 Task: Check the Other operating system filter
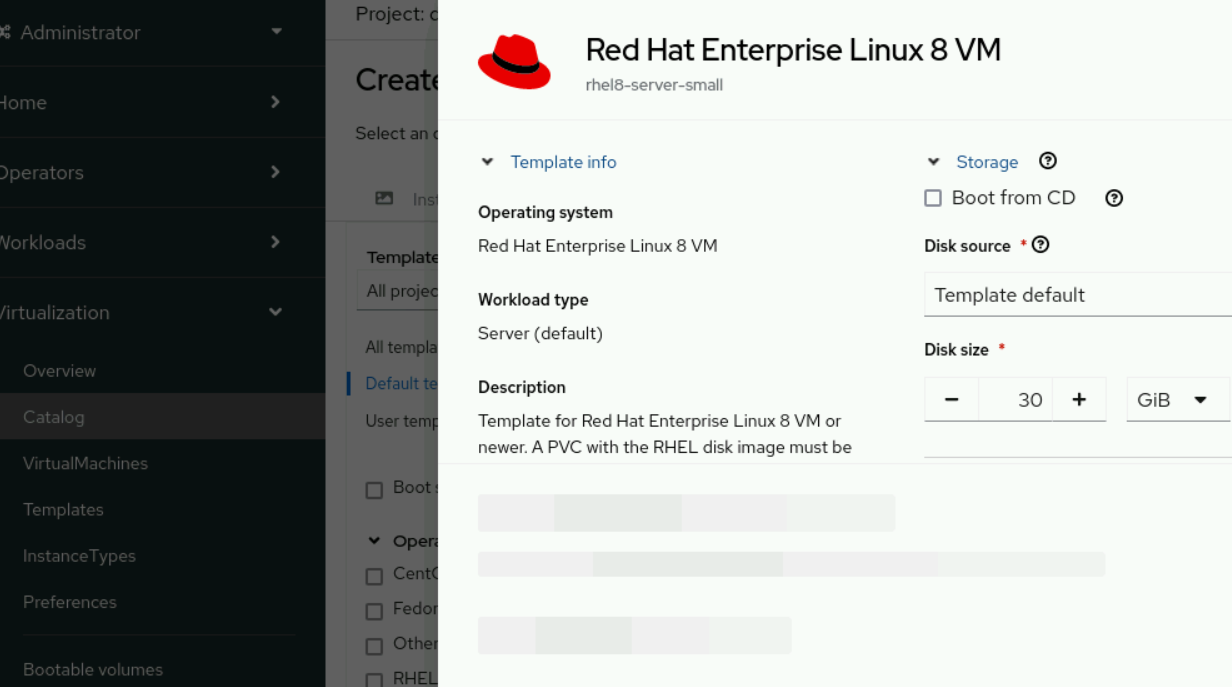pos(374,646)
